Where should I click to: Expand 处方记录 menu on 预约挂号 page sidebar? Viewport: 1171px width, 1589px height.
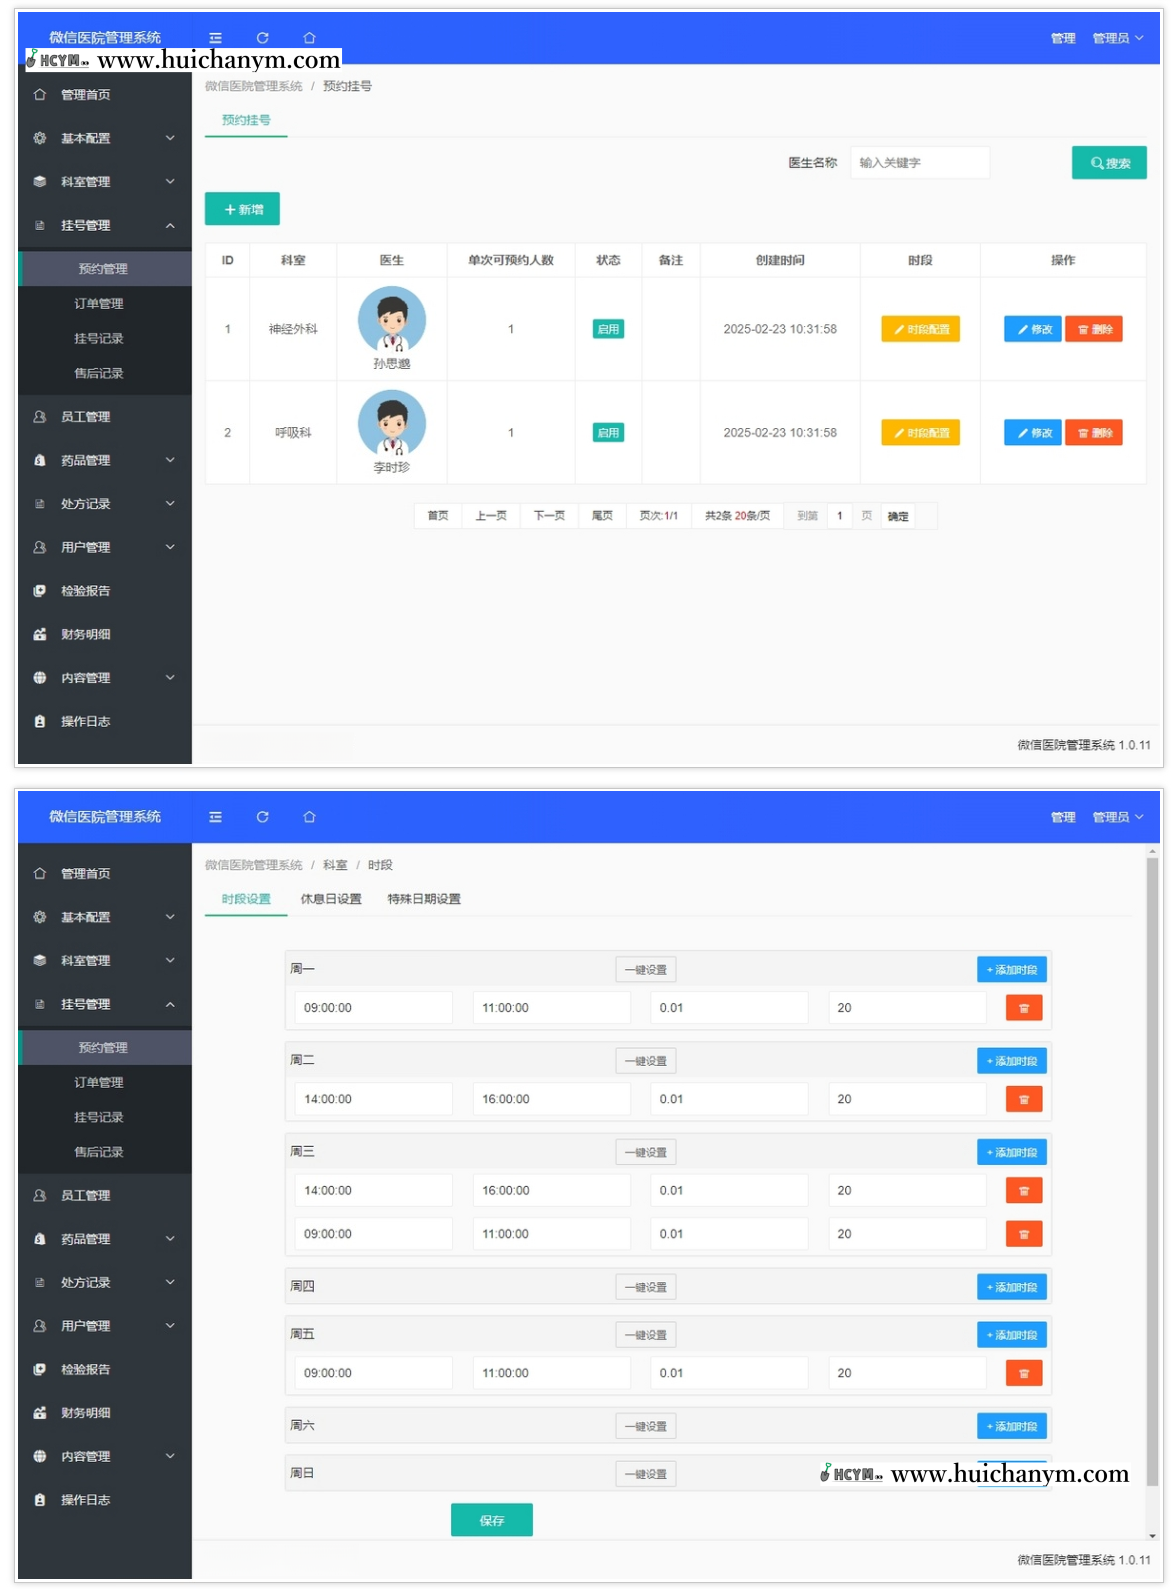105,504
